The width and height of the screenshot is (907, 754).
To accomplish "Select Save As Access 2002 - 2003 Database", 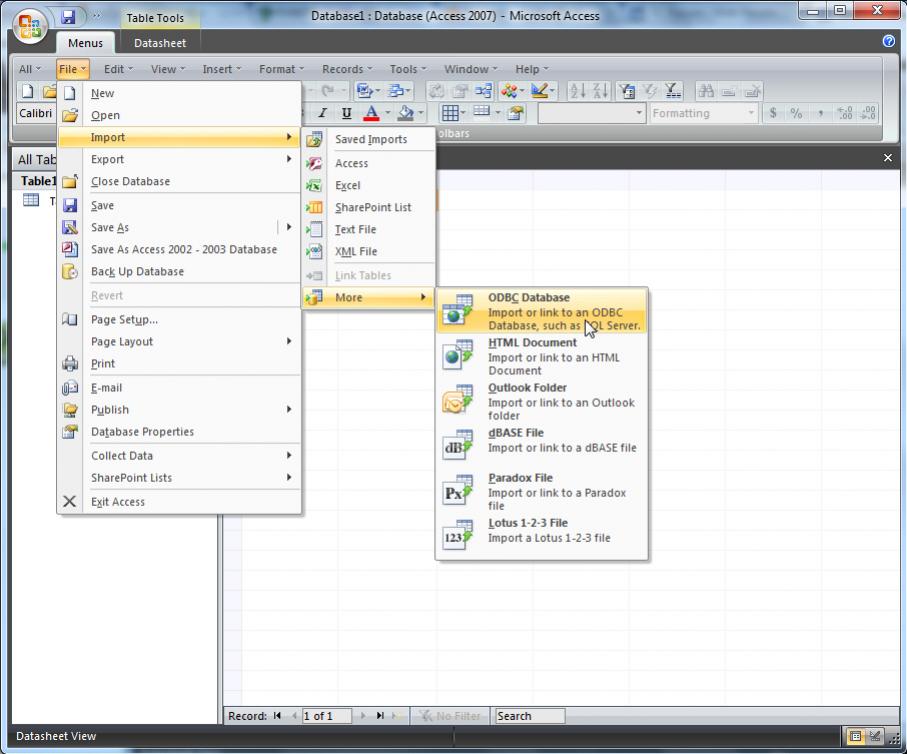I will pos(179,249).
